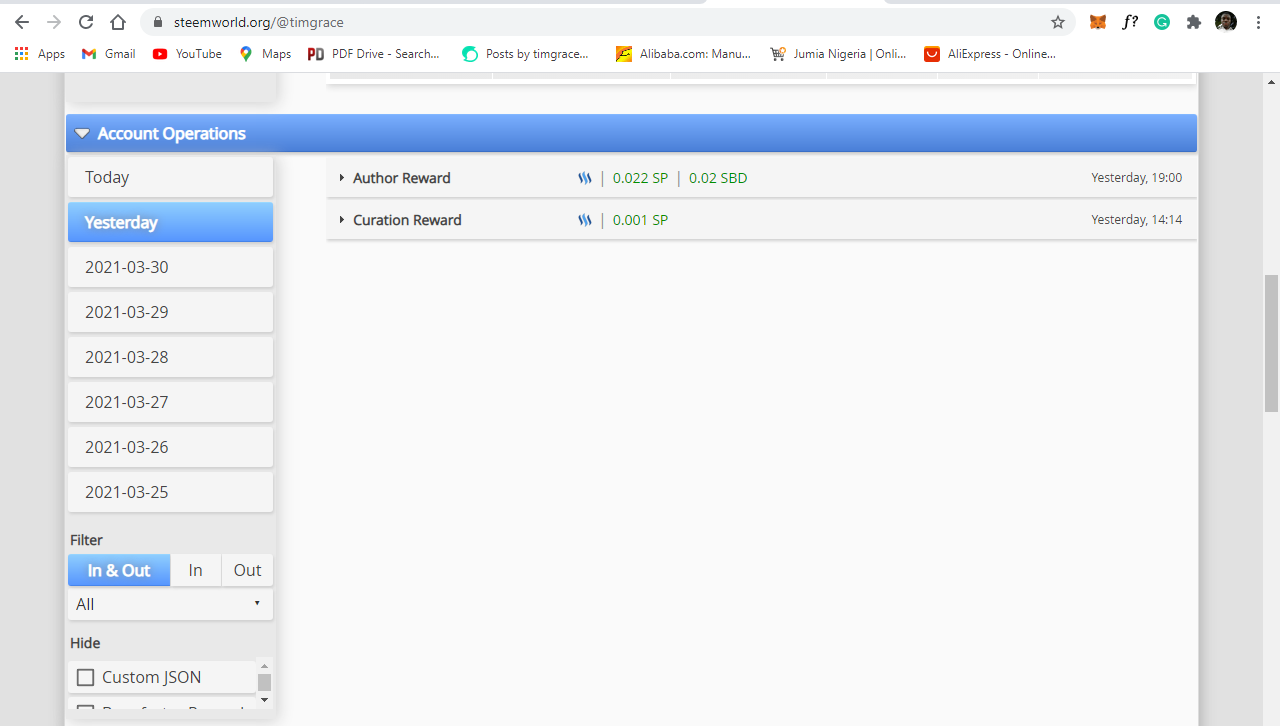Switch the filter to Out only

pyautogui.click(x=246, y=570)
